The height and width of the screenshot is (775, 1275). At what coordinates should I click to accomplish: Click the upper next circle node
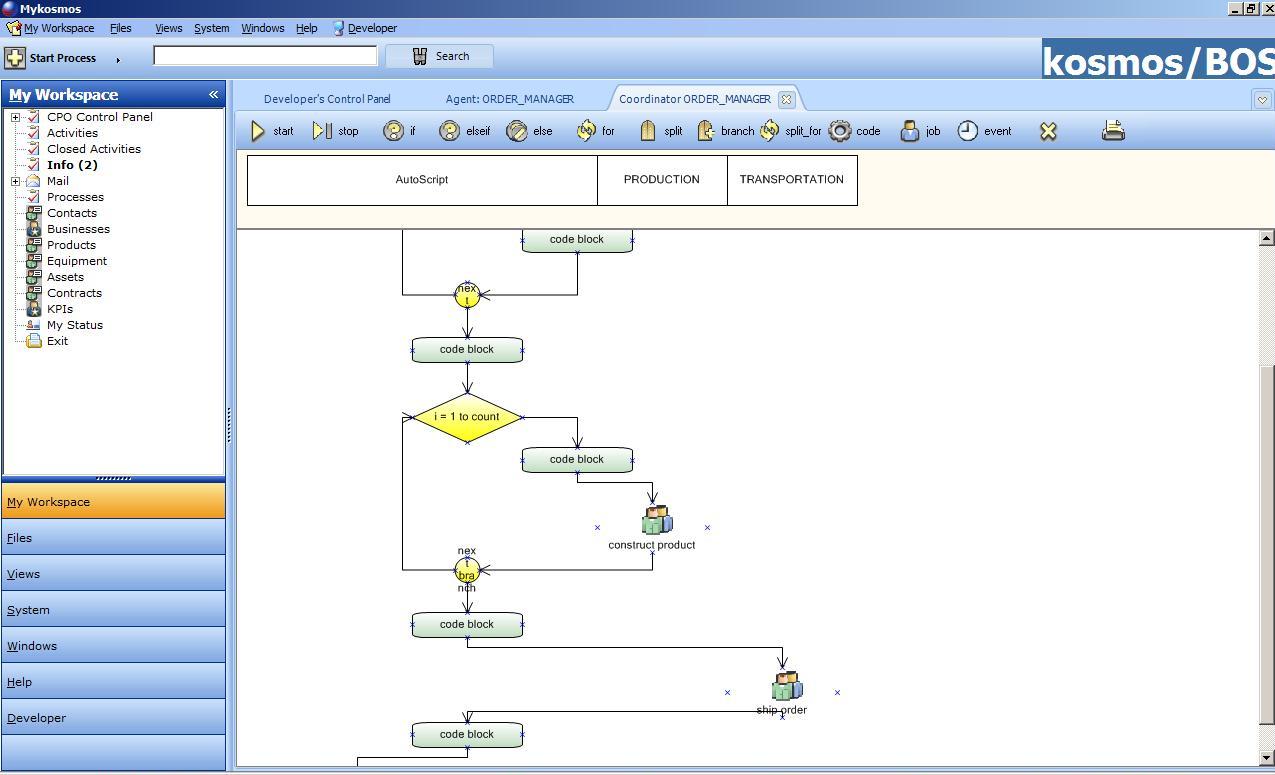pyautogui.click(x=467, y=295)
